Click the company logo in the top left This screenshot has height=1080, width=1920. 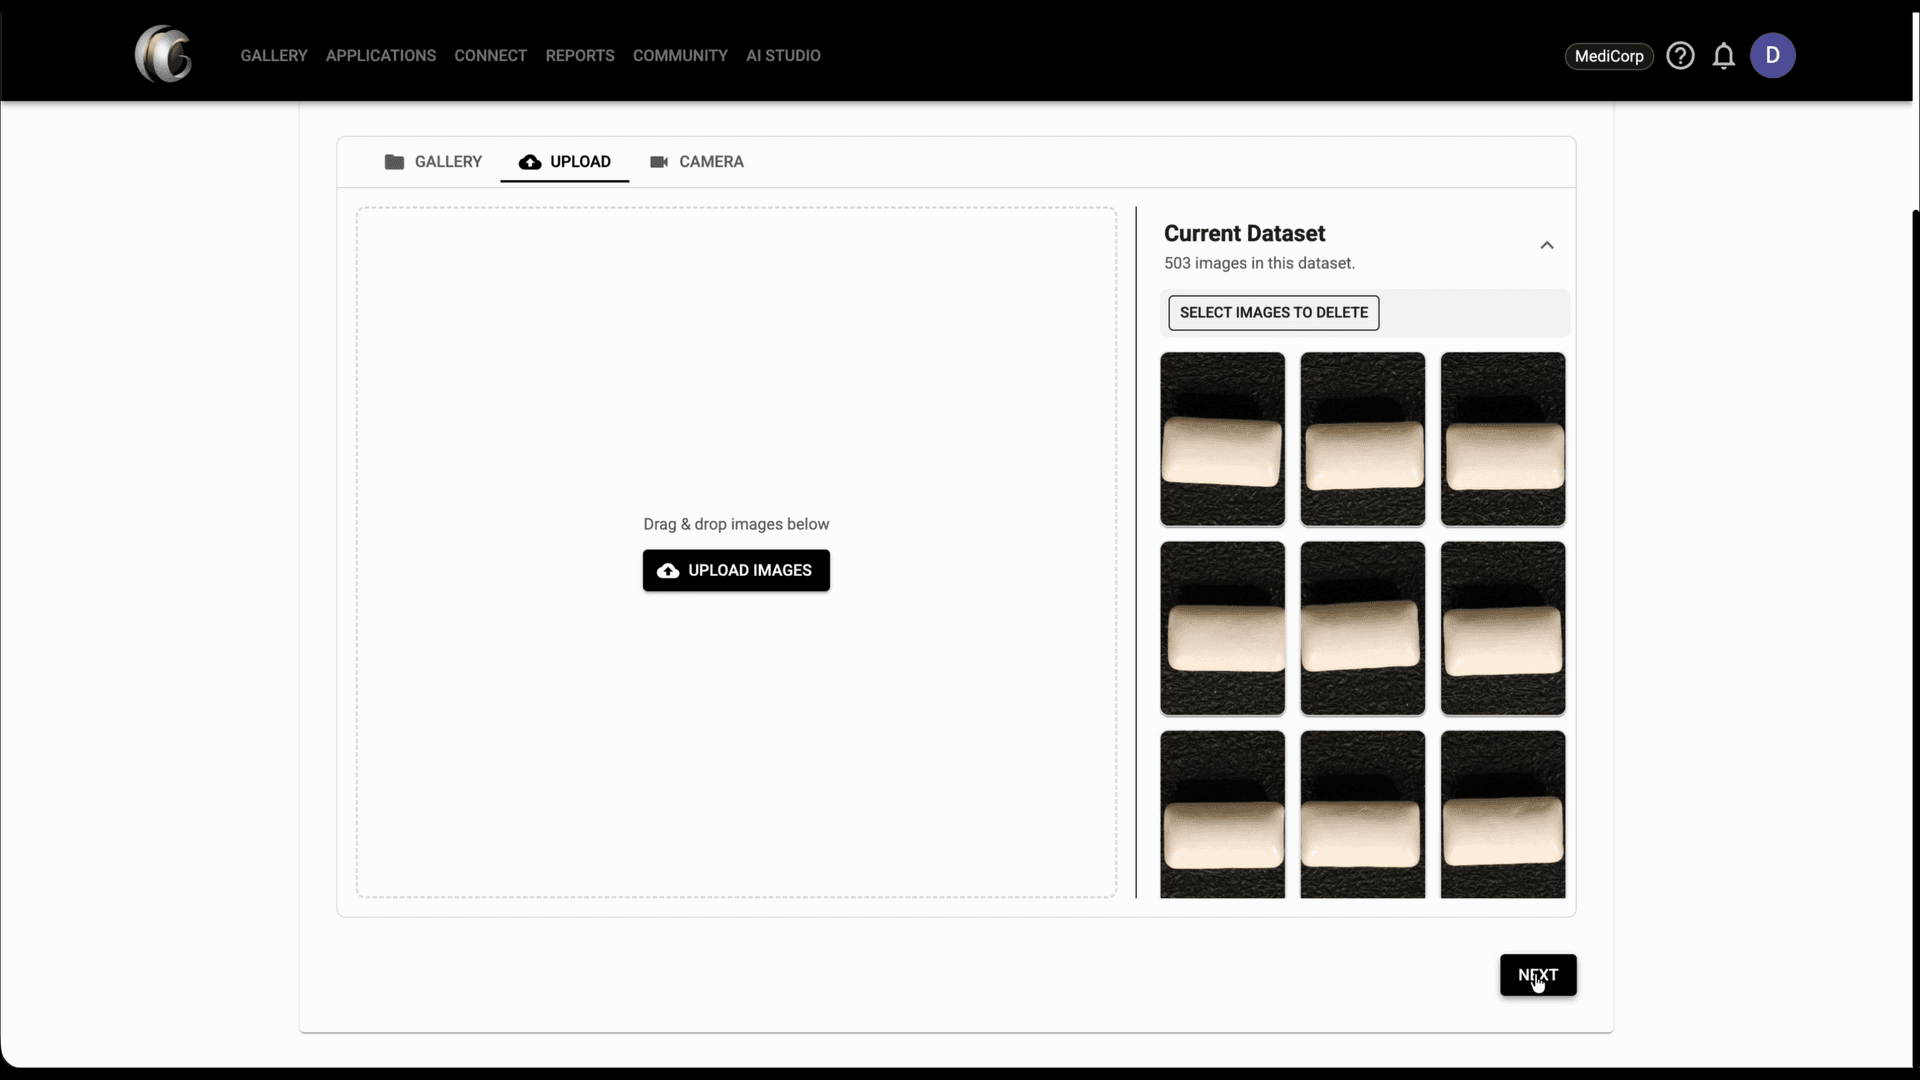163,54
